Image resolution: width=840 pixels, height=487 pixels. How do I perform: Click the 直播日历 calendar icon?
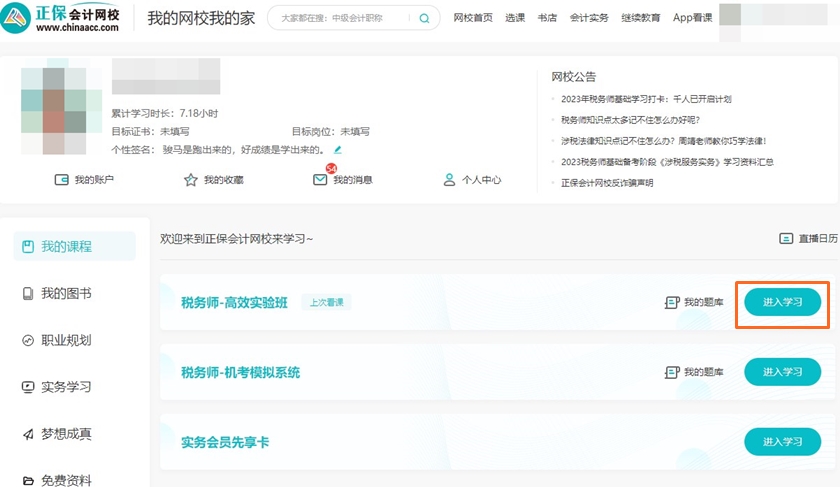click(786, 238)
